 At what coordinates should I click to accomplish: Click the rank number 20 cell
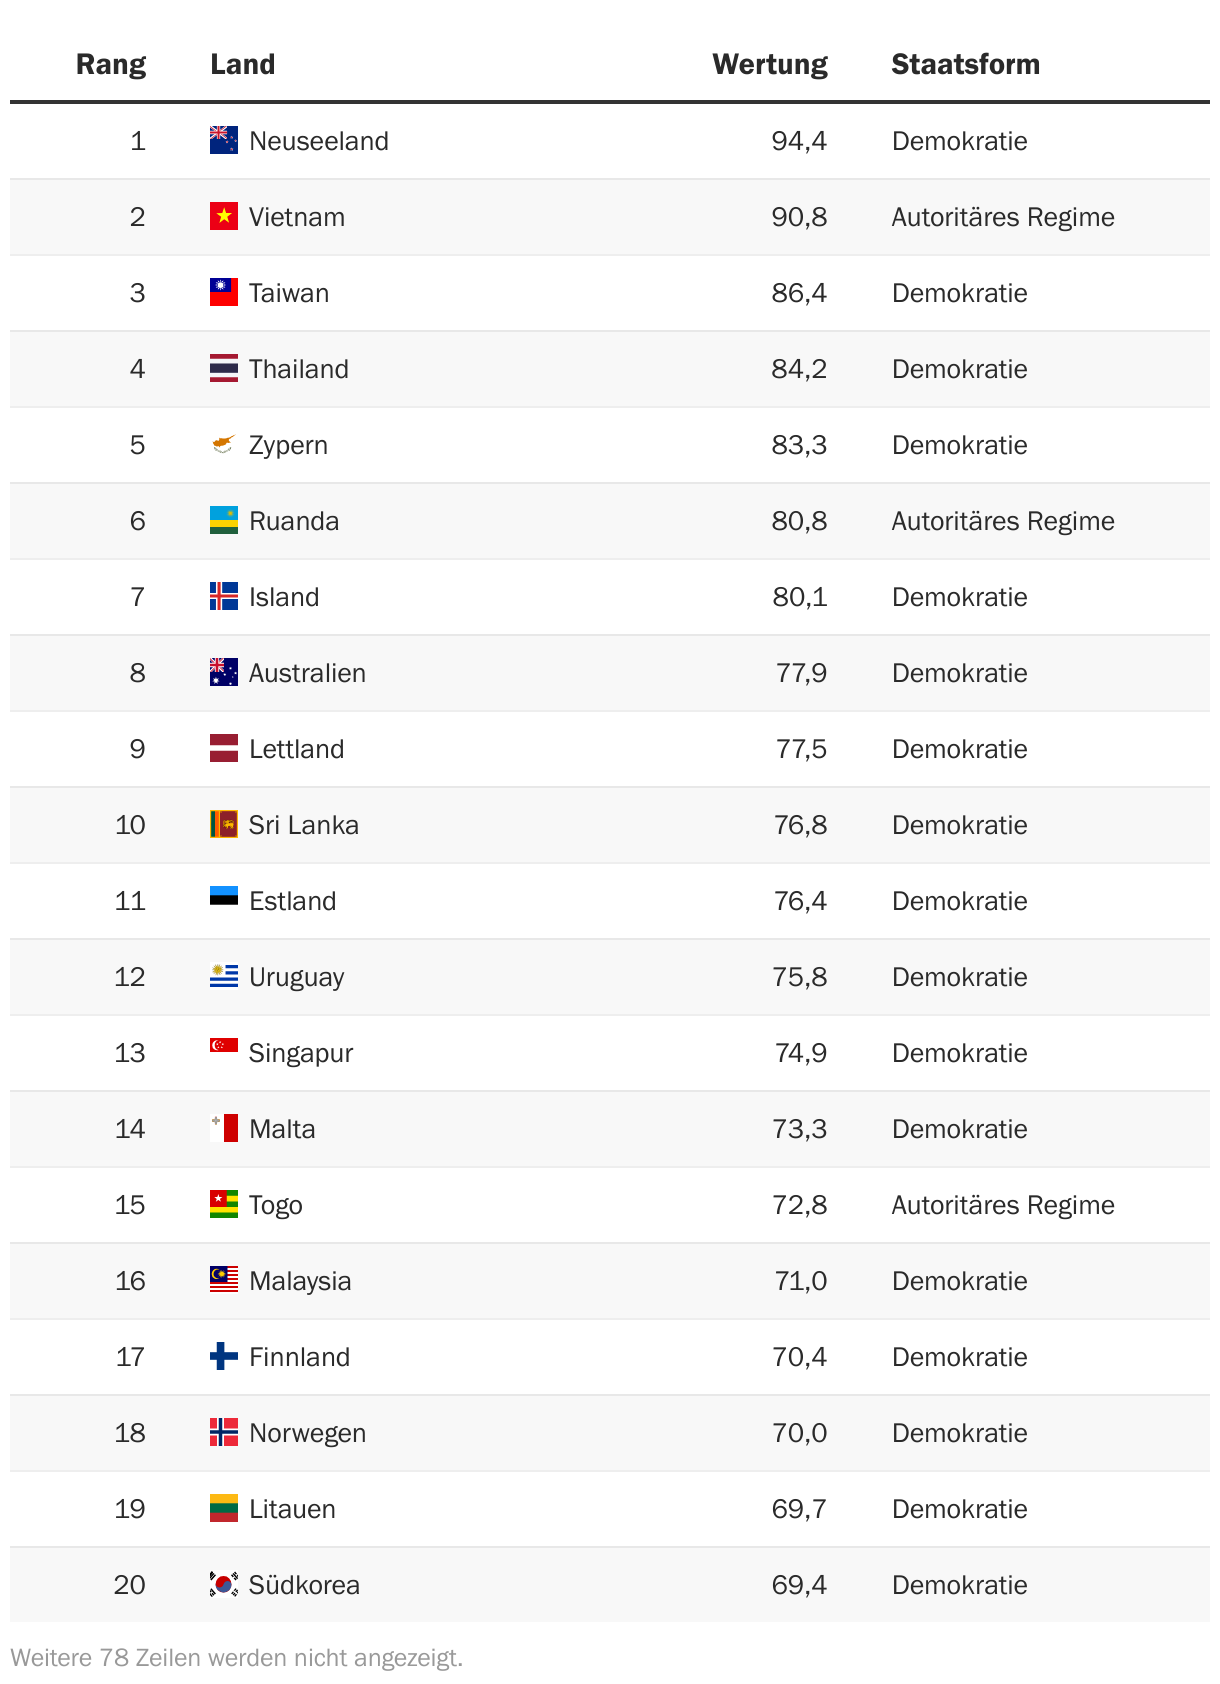click(130, 1585)
